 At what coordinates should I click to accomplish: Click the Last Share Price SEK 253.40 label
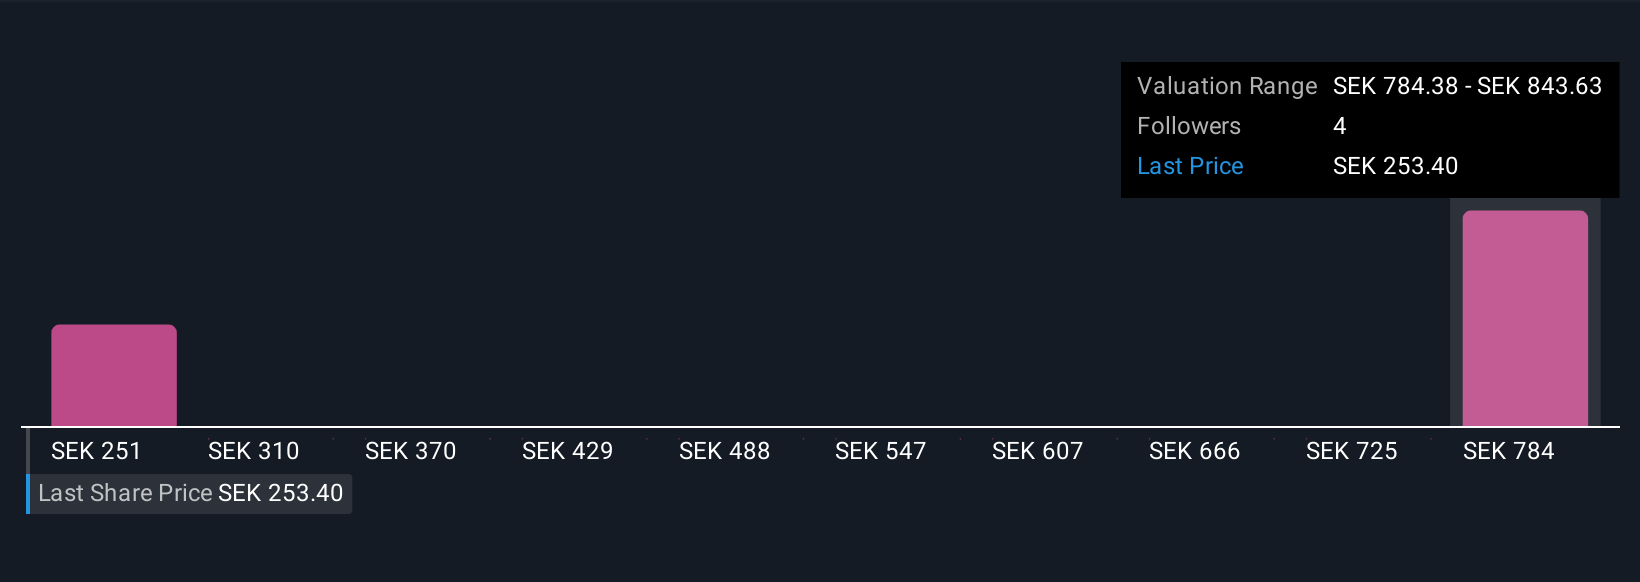pyautogui.click(x=190, y=493)
